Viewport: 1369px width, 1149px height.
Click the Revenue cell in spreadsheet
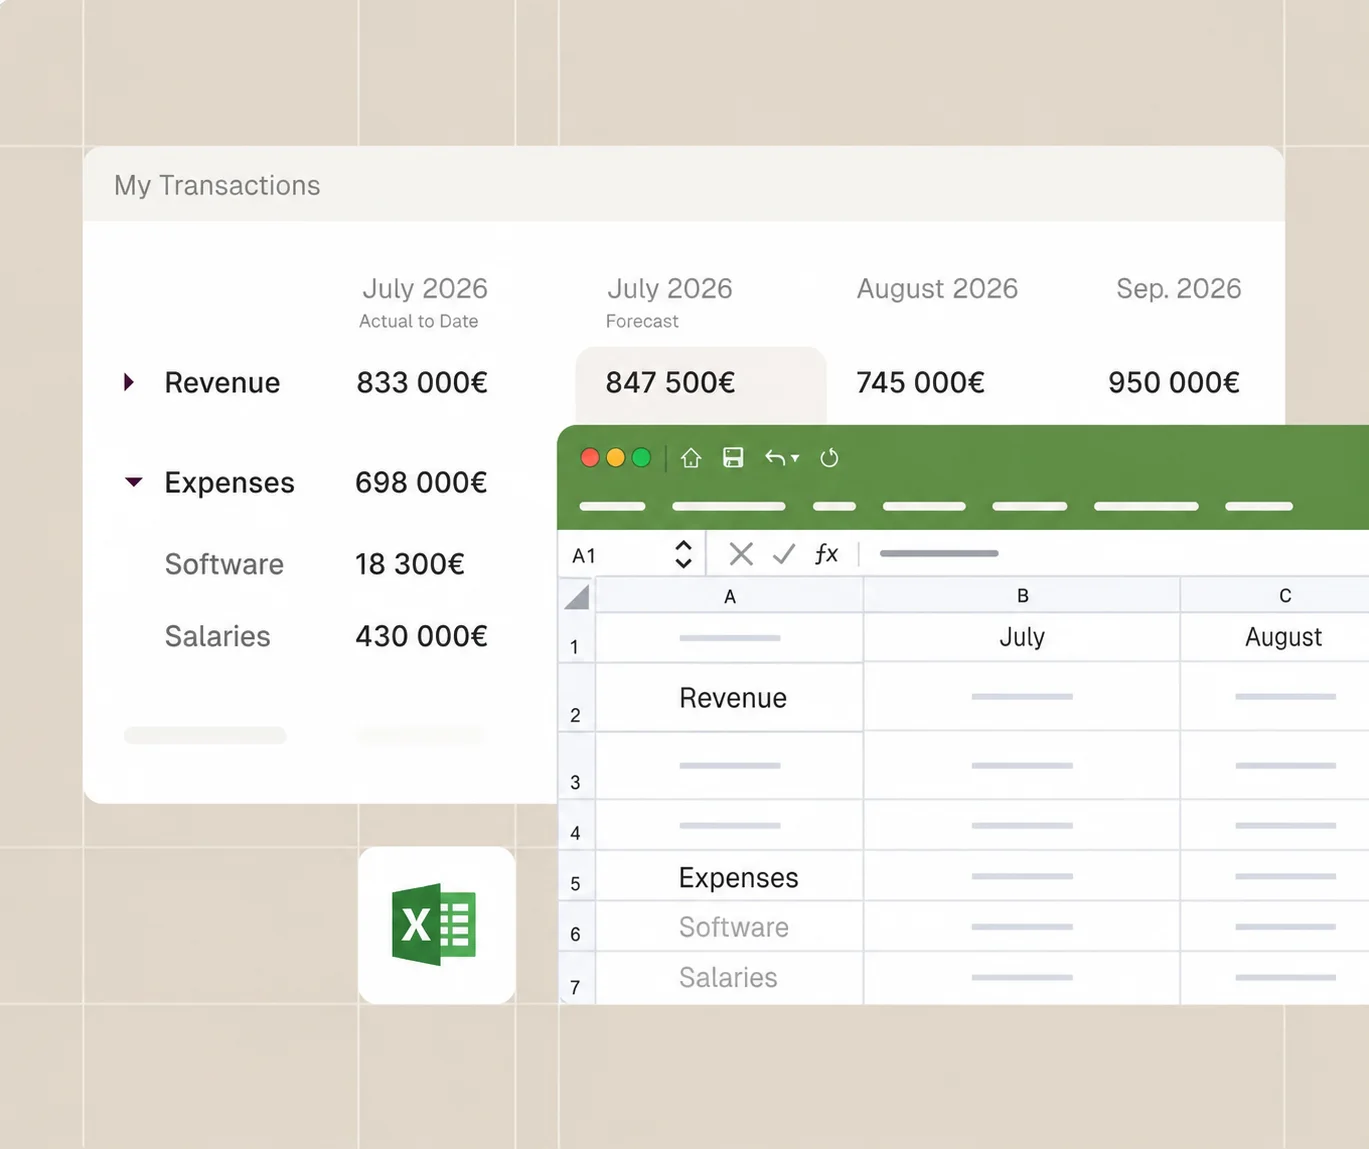click(730, 697)
